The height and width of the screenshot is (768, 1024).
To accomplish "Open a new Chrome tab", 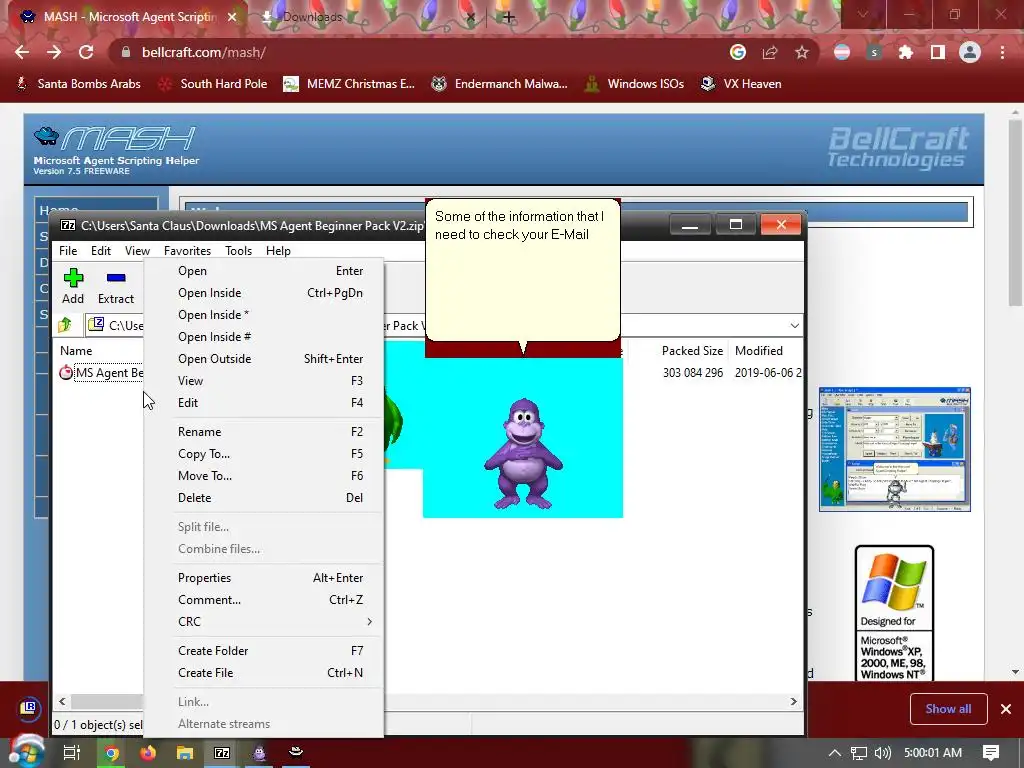I will [509, 17].
